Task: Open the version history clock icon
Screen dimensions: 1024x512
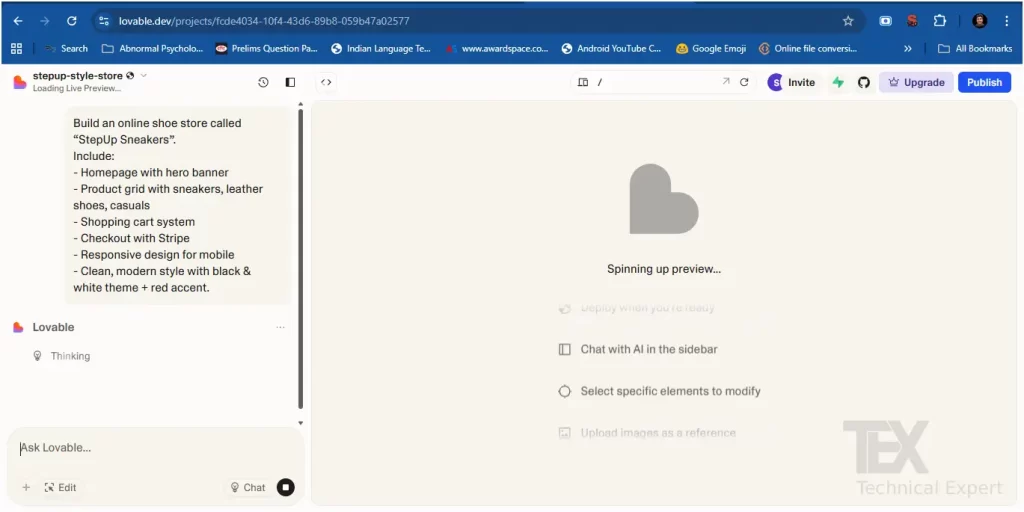Action: 263,82
